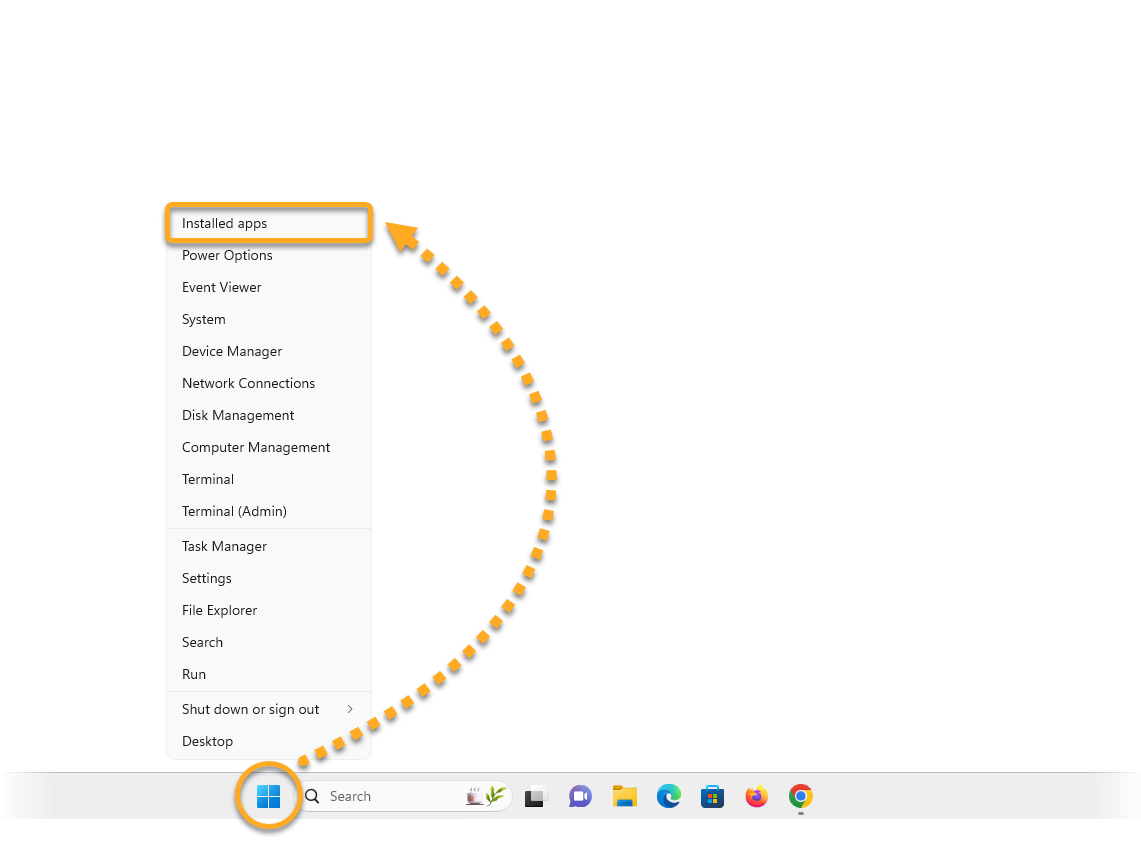Open Disk Management menu item

[238, 416]
